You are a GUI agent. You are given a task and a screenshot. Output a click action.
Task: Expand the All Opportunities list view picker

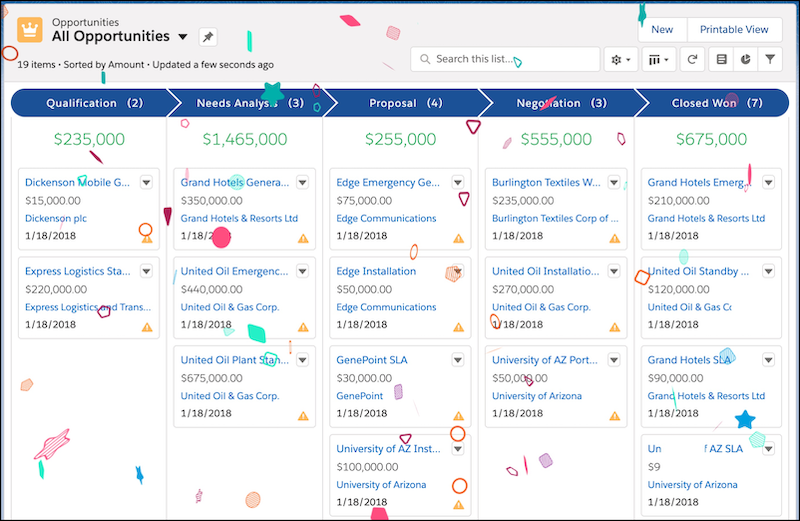[x=182, y=37]
